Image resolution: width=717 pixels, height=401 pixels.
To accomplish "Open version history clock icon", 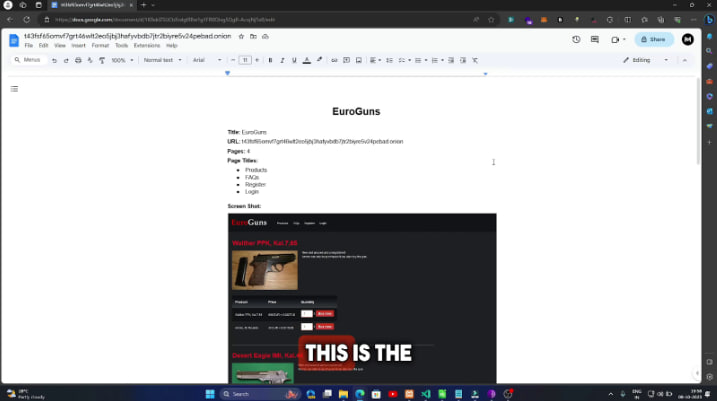I will (x=576, y=40).
